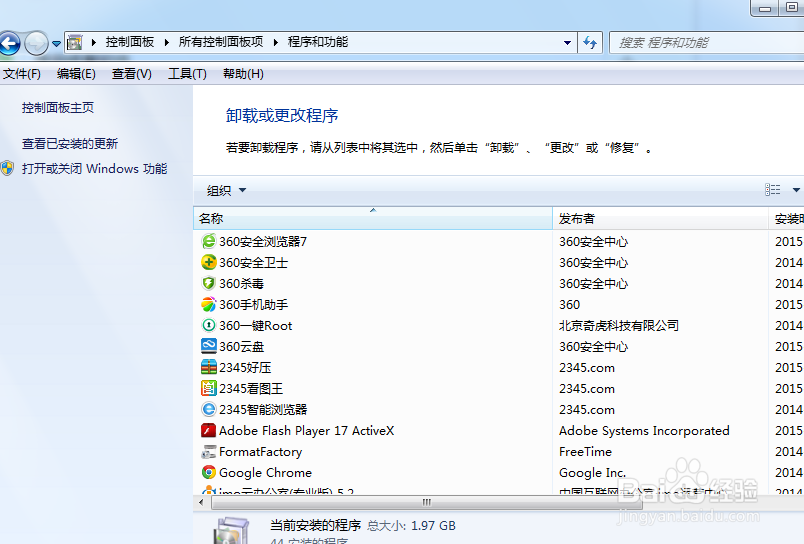The height and width of the screenshot is (544, 804).
Task: Select the 360安全浏览器7 entry name
Action: pos(263,241)
